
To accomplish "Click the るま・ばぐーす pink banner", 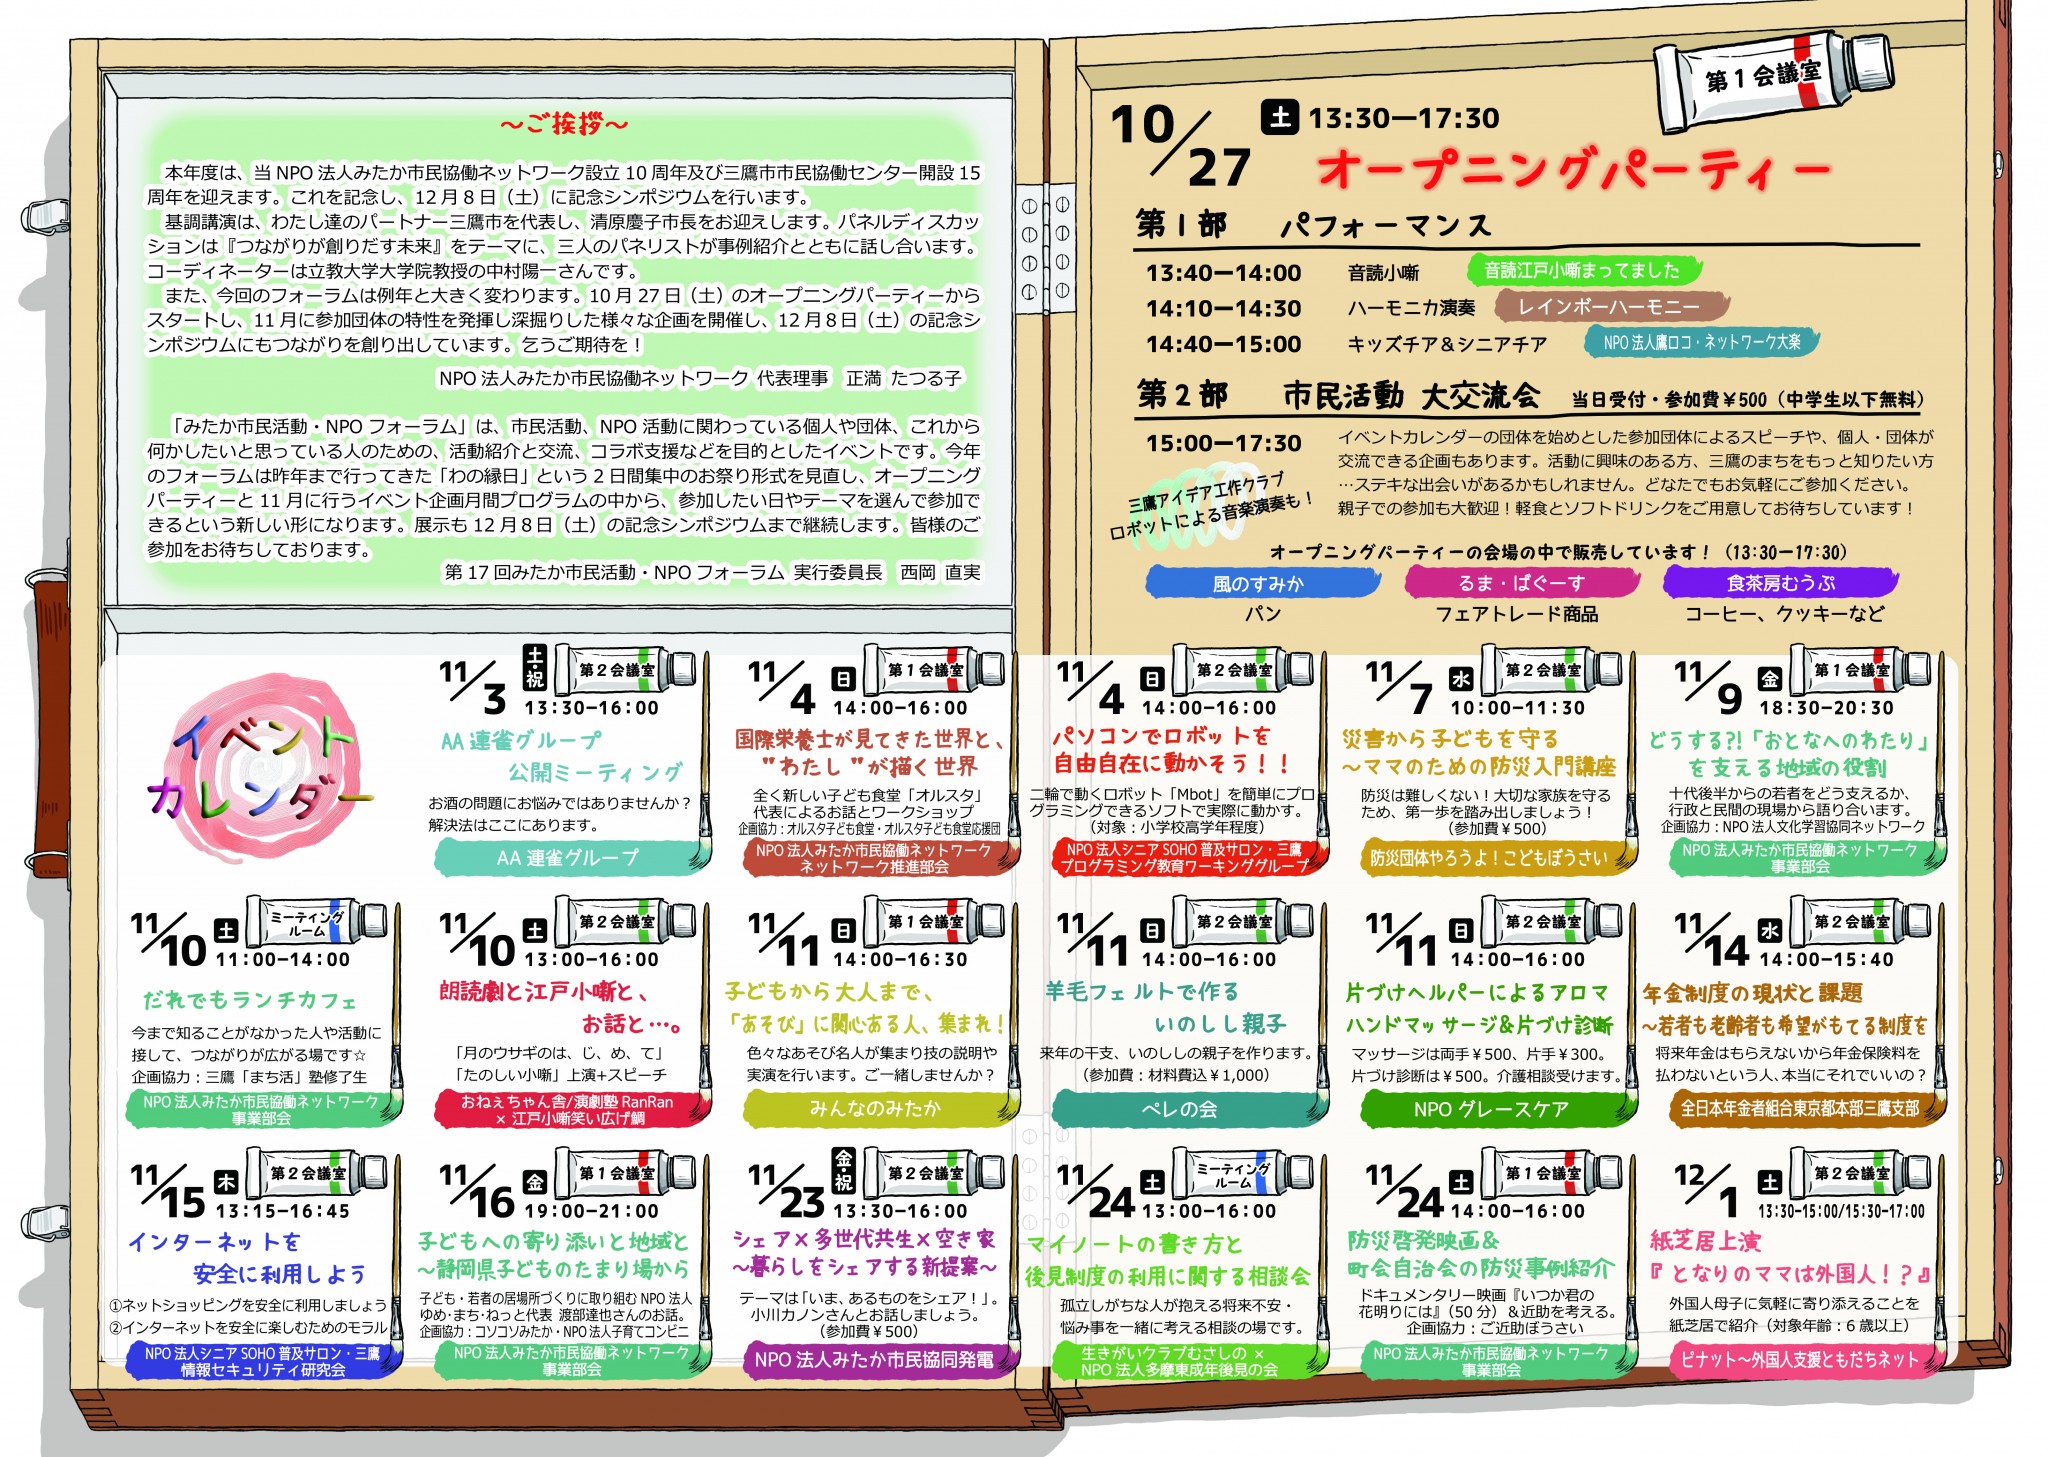I will coord(1520,583).
